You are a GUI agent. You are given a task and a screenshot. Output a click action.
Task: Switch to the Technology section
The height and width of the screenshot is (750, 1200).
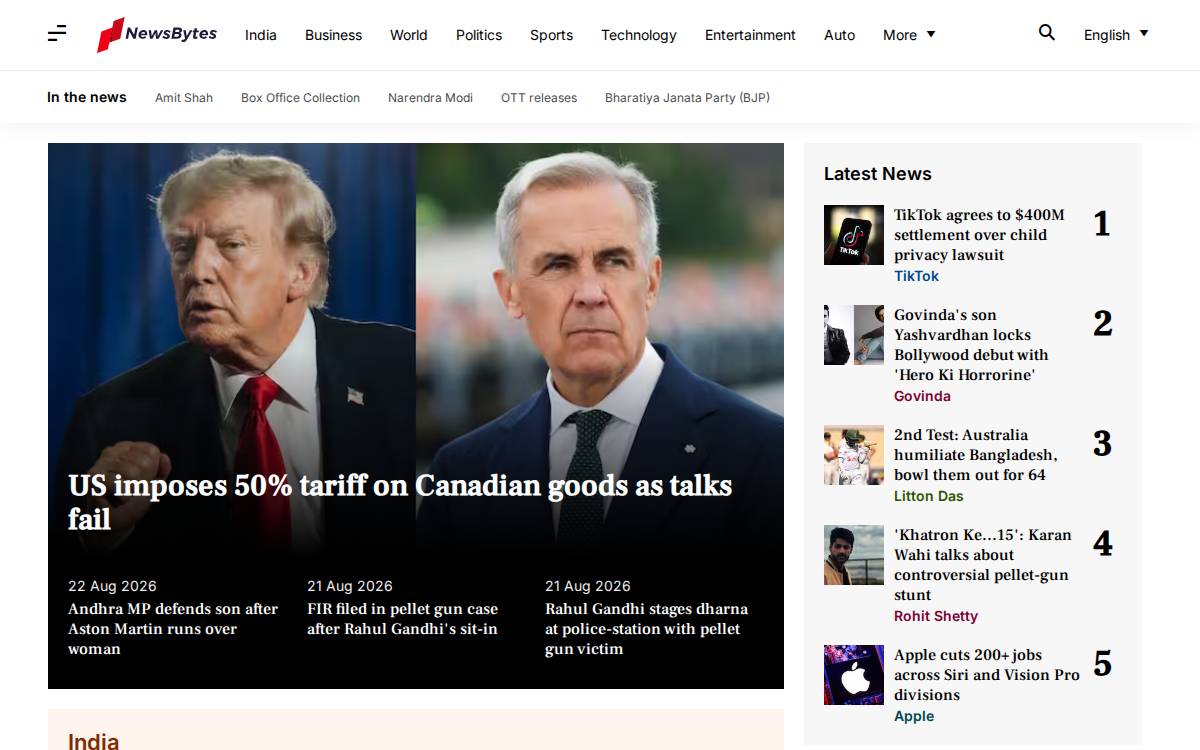639,35
